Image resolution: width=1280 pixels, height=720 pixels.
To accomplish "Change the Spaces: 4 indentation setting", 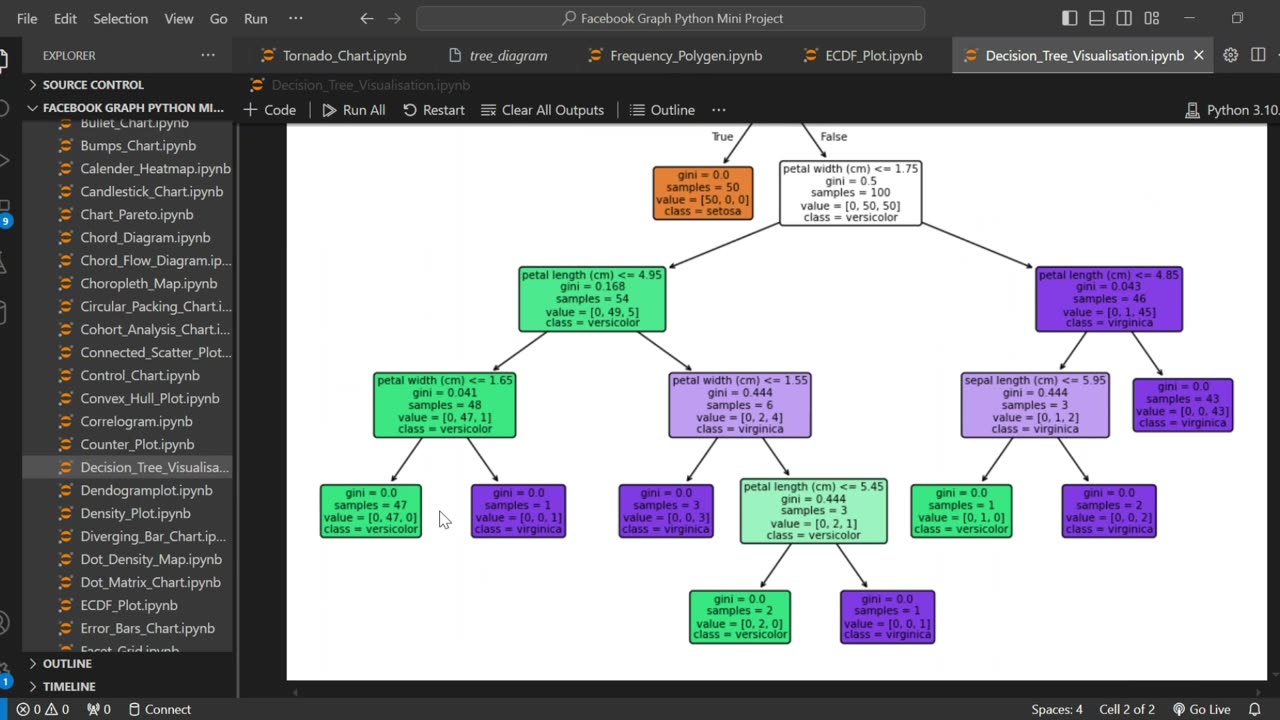I will (x=1057, y=709).
